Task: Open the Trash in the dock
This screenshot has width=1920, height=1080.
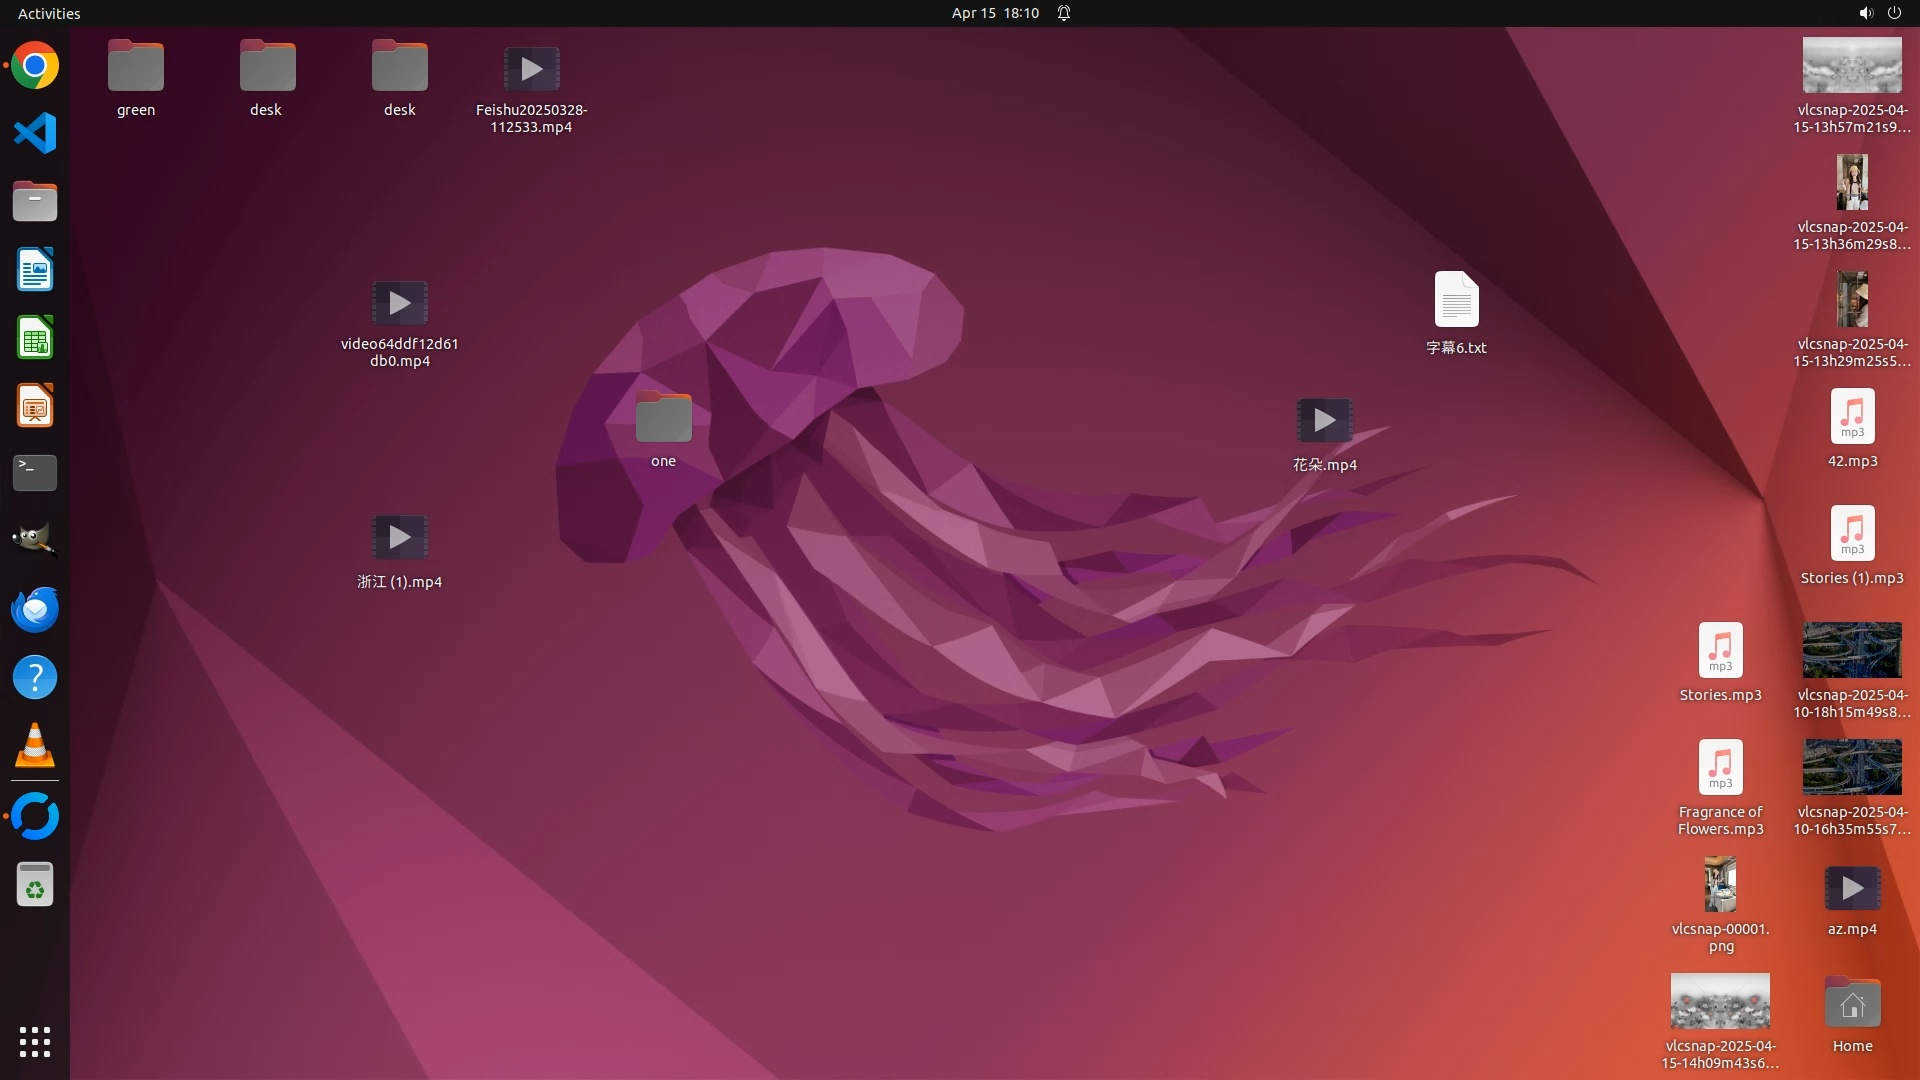Action: [x=35, y=885]
